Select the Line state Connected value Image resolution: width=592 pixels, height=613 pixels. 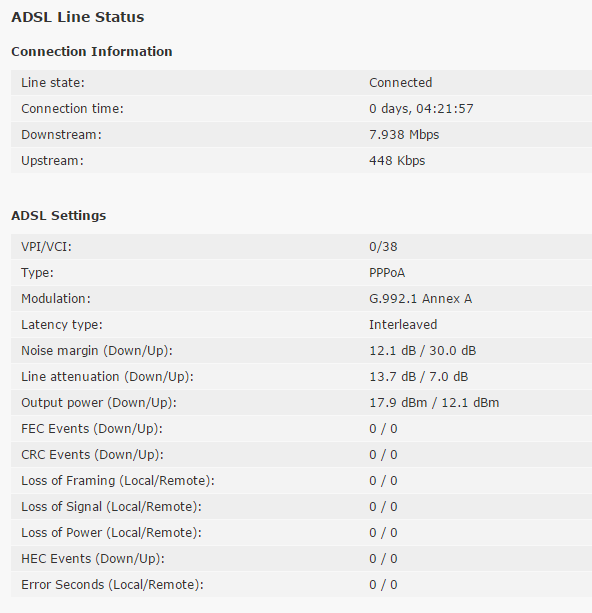click(400, 82)
